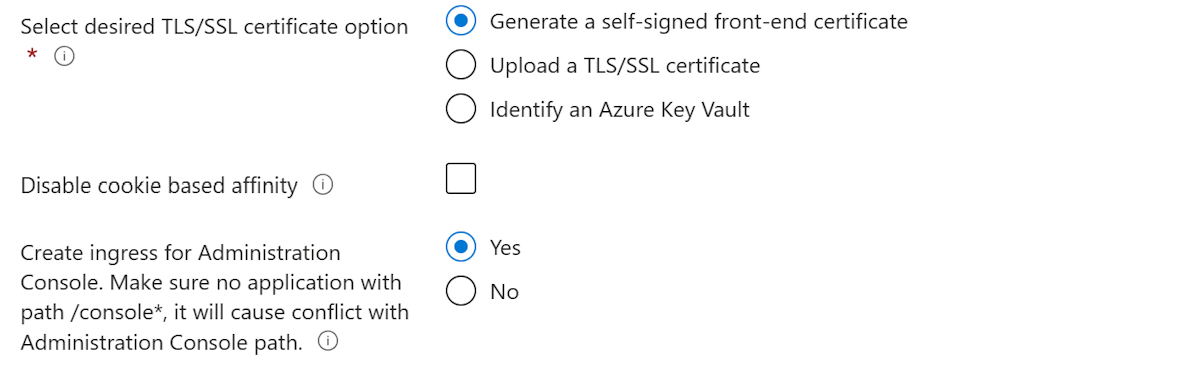The height and width of the screenshot is (366, 1200).
Task: Click 'Console. Make sure no application with' text line
Action: click(x=211, y=282)
